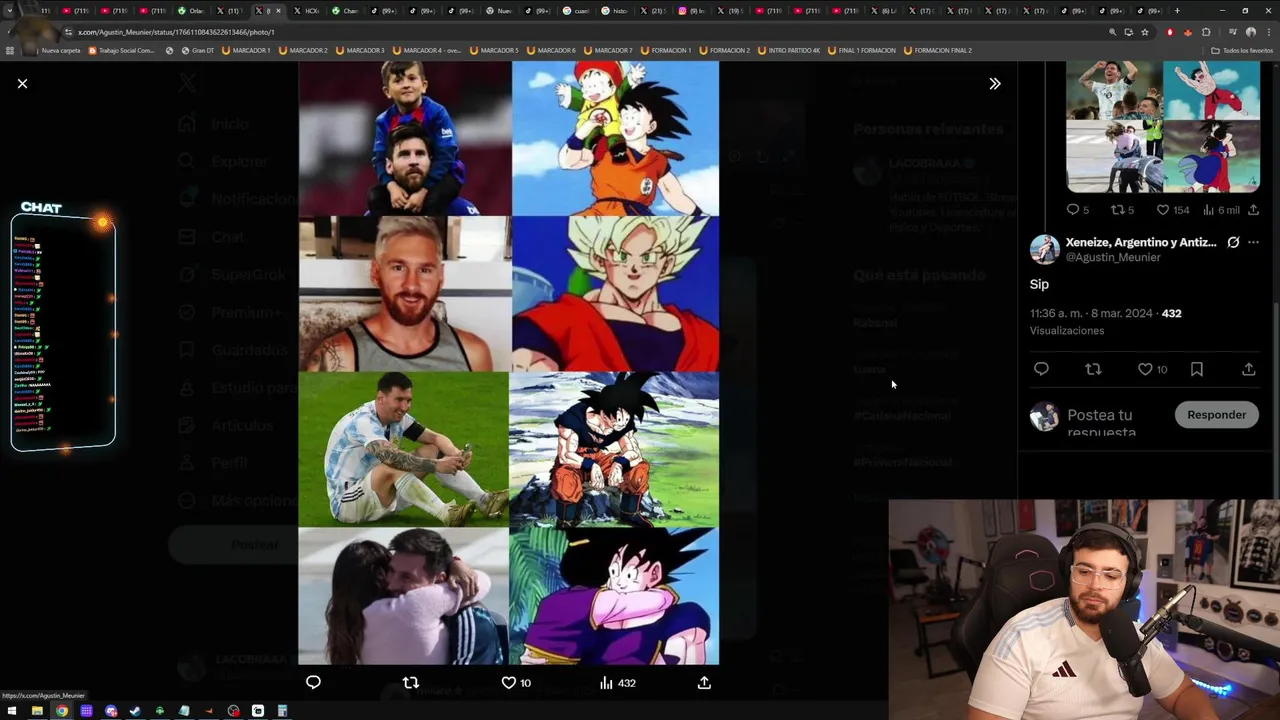
Task: View the parent tweet's 6 mil analytics
Action: (x=1221, y=210)
